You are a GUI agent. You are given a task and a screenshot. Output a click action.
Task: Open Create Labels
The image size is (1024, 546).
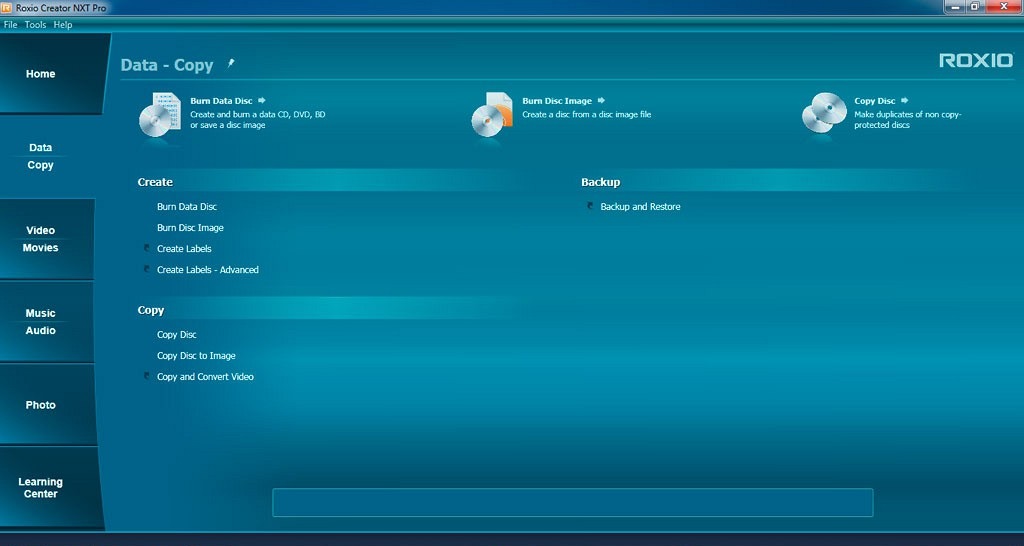[x=184, y=248]
